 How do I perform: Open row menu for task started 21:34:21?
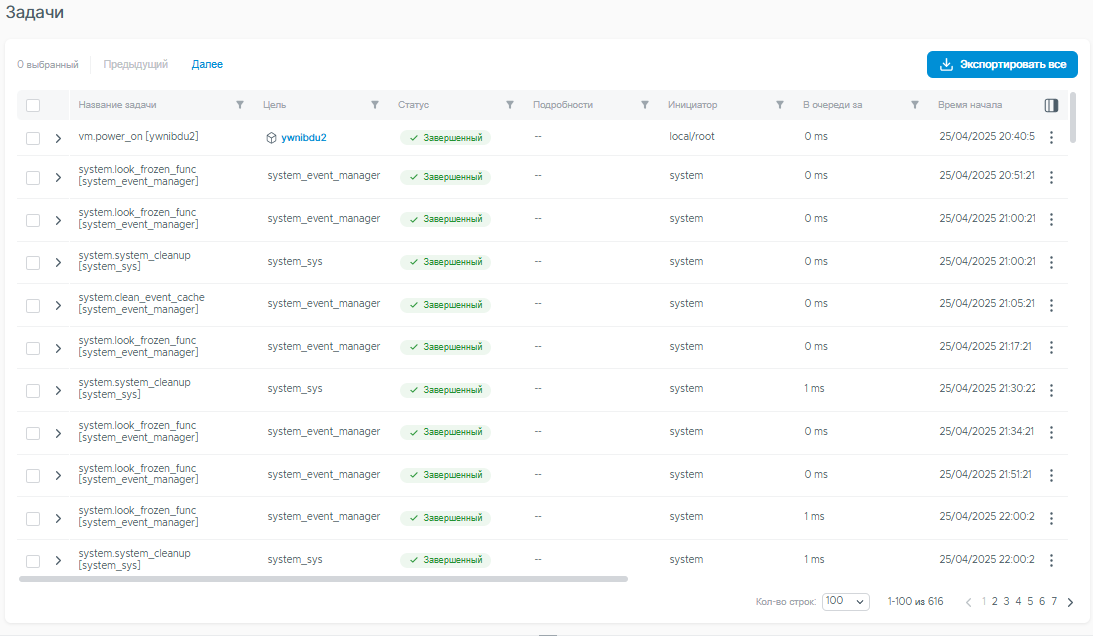click(1051, 432)
